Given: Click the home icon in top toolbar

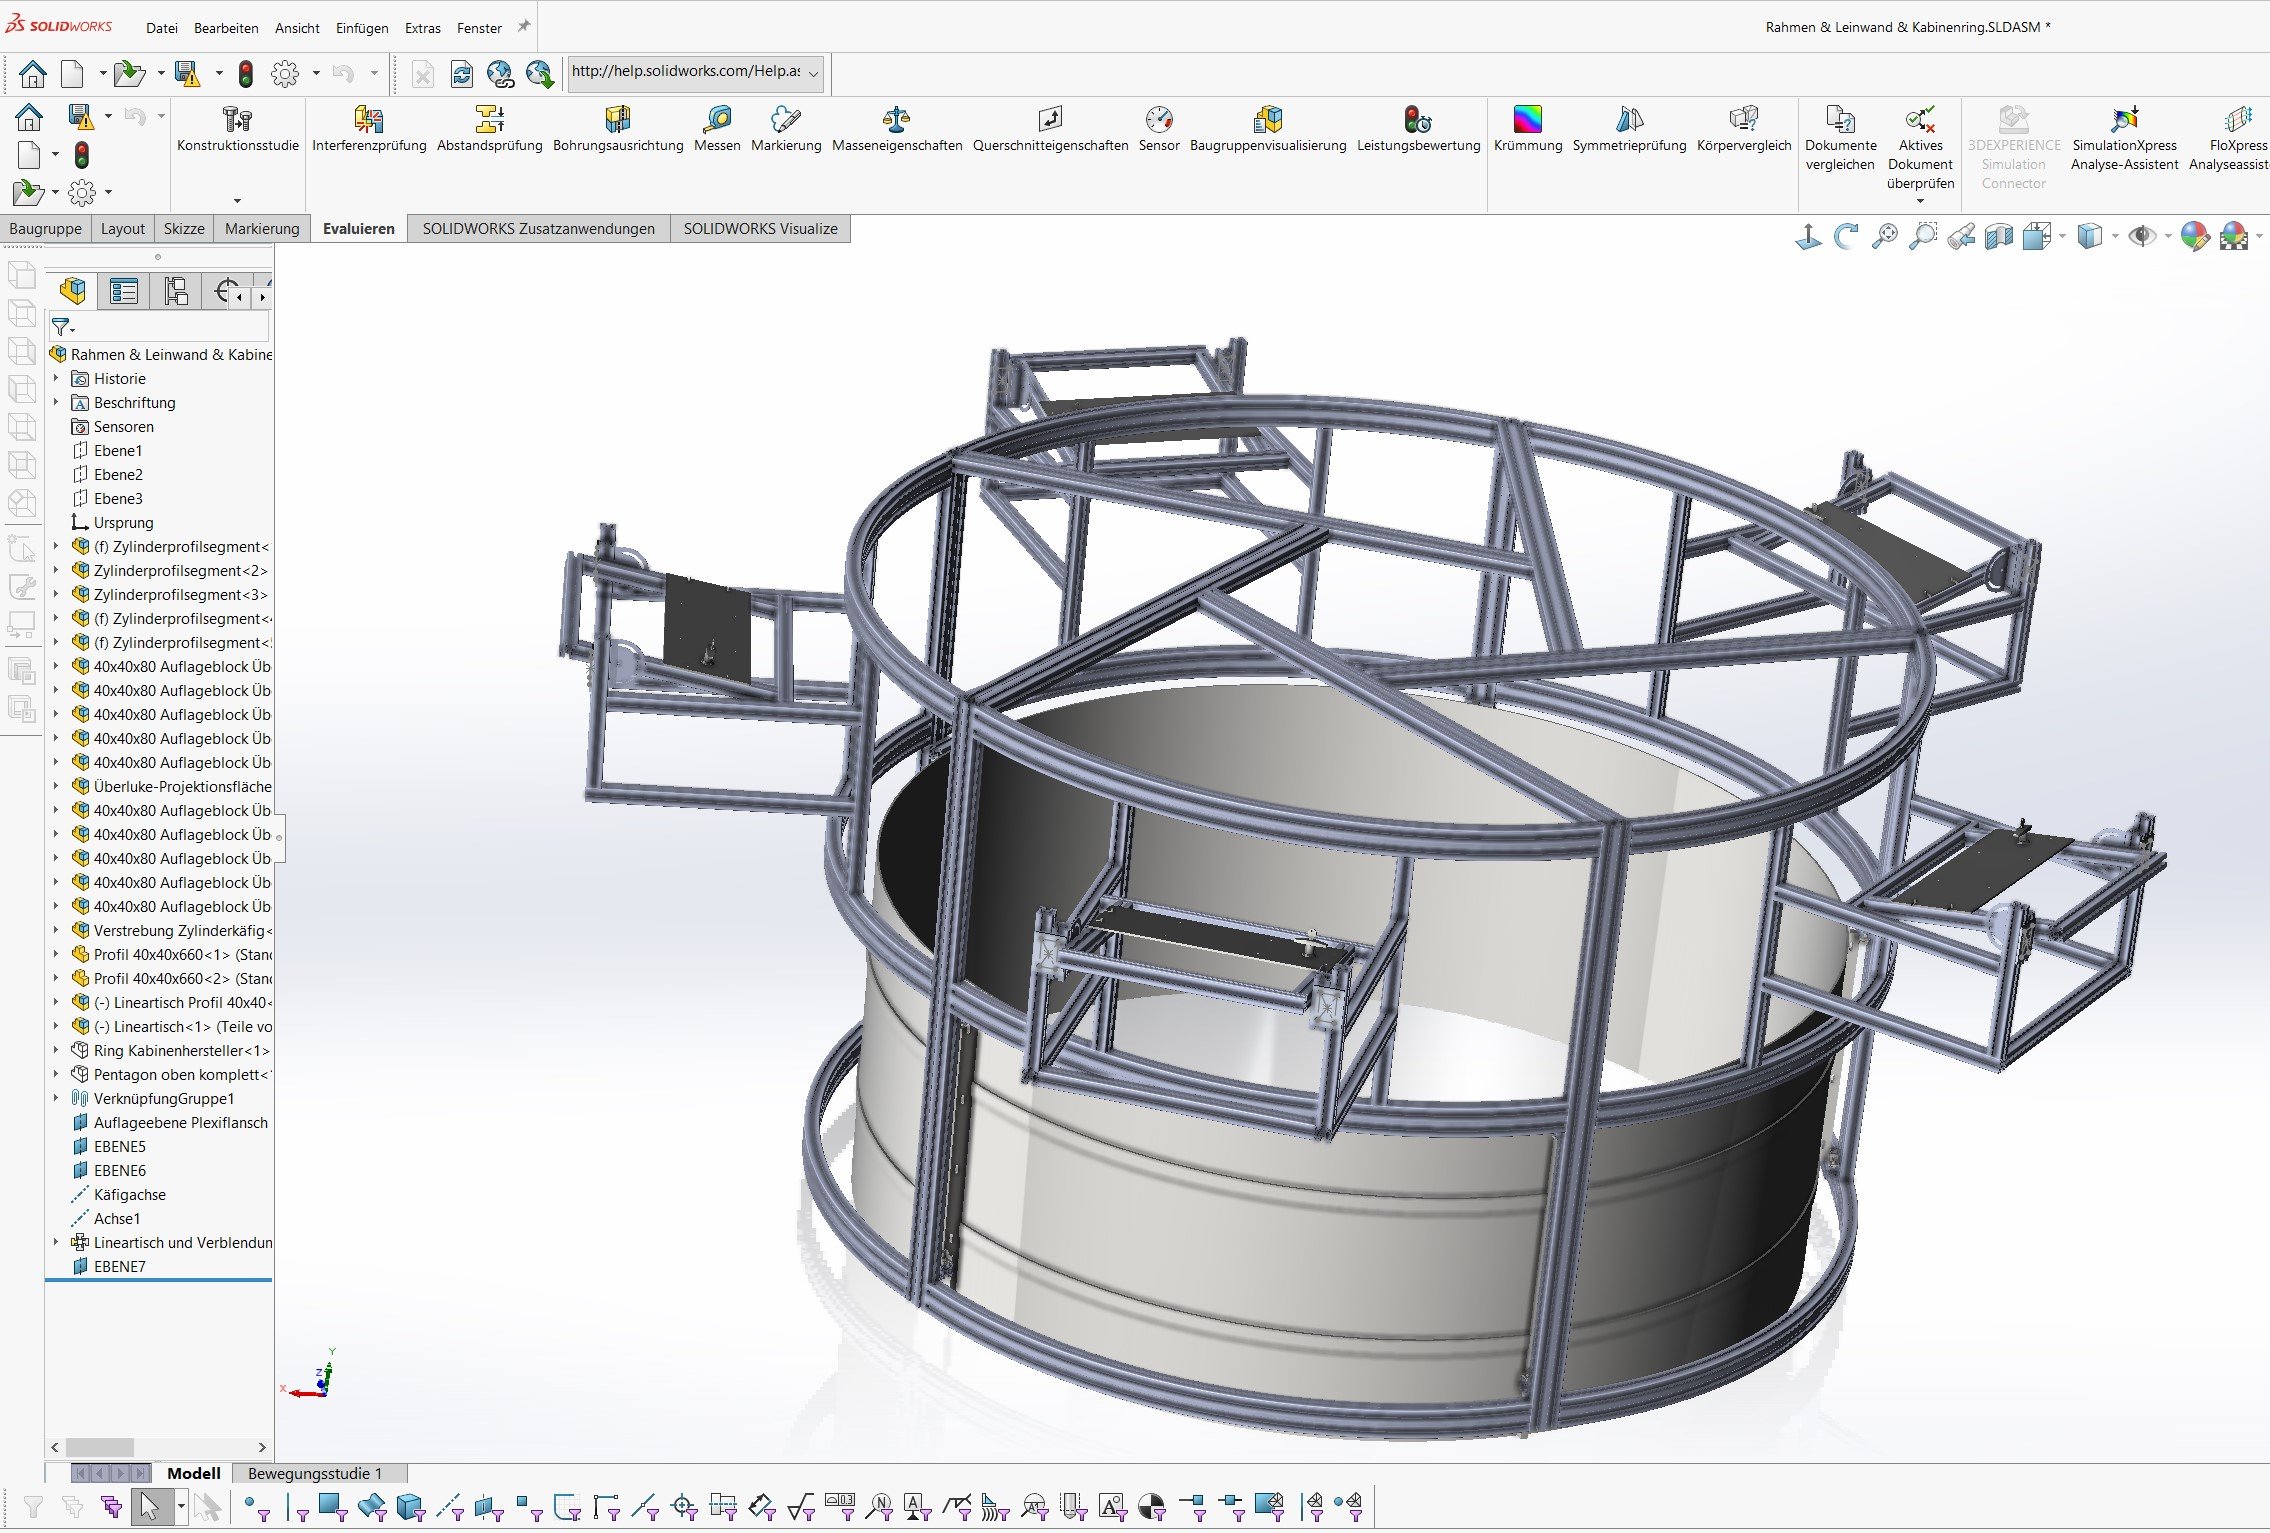Looking at the screenshot, I should click(x=33, y=73).
